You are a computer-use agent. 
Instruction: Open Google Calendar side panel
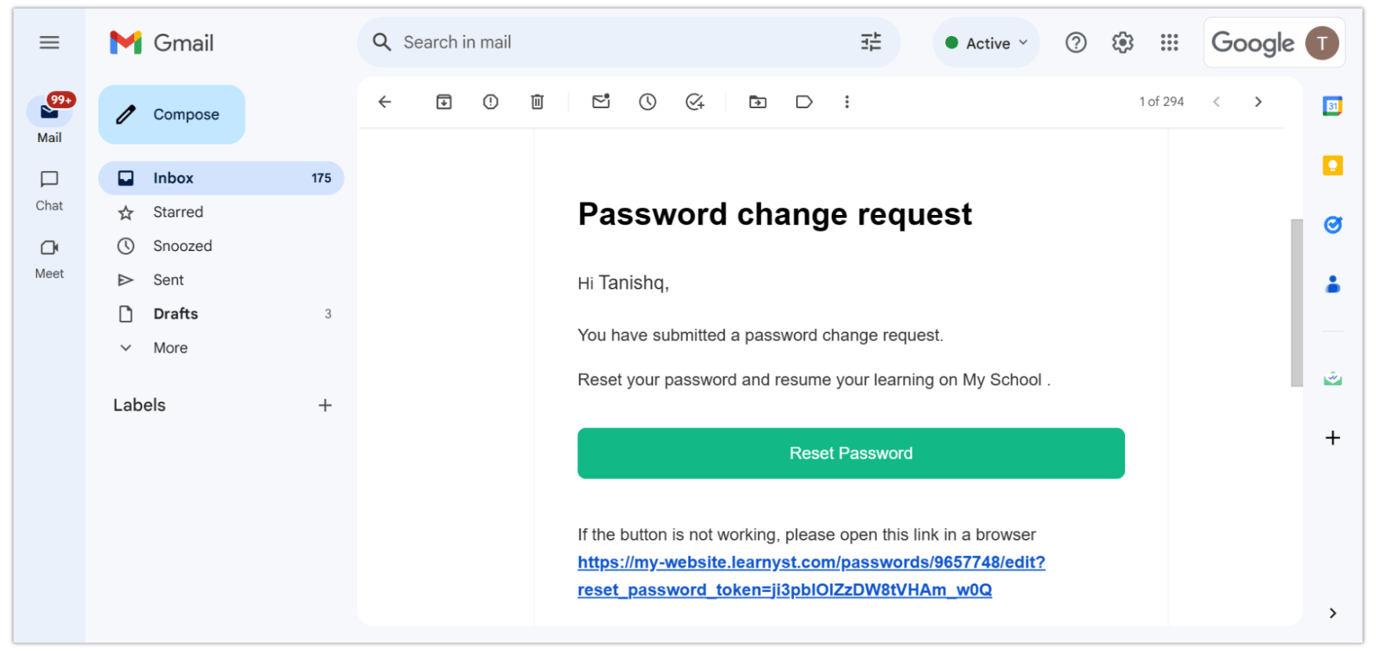point(1332,104)
